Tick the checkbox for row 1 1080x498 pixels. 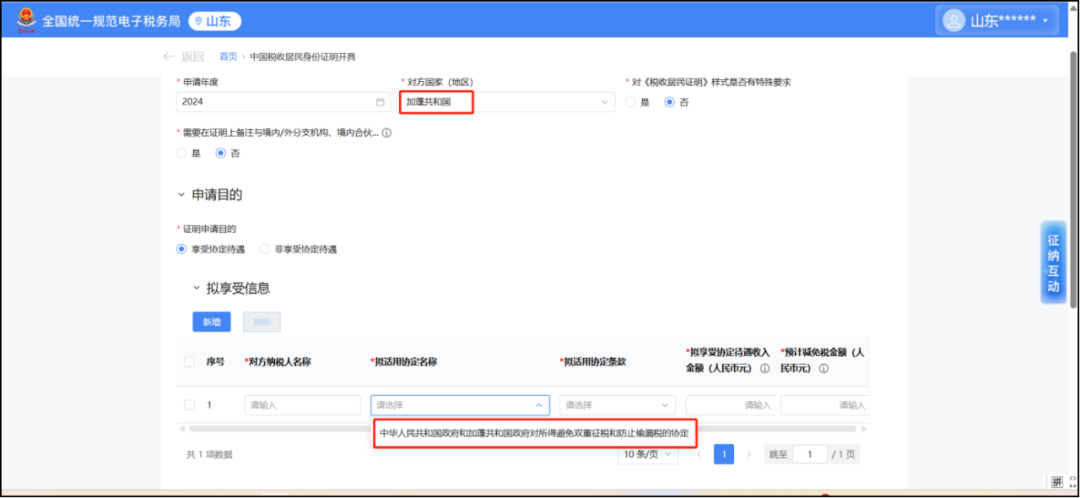pyautogui.click(x=189, y=405)
